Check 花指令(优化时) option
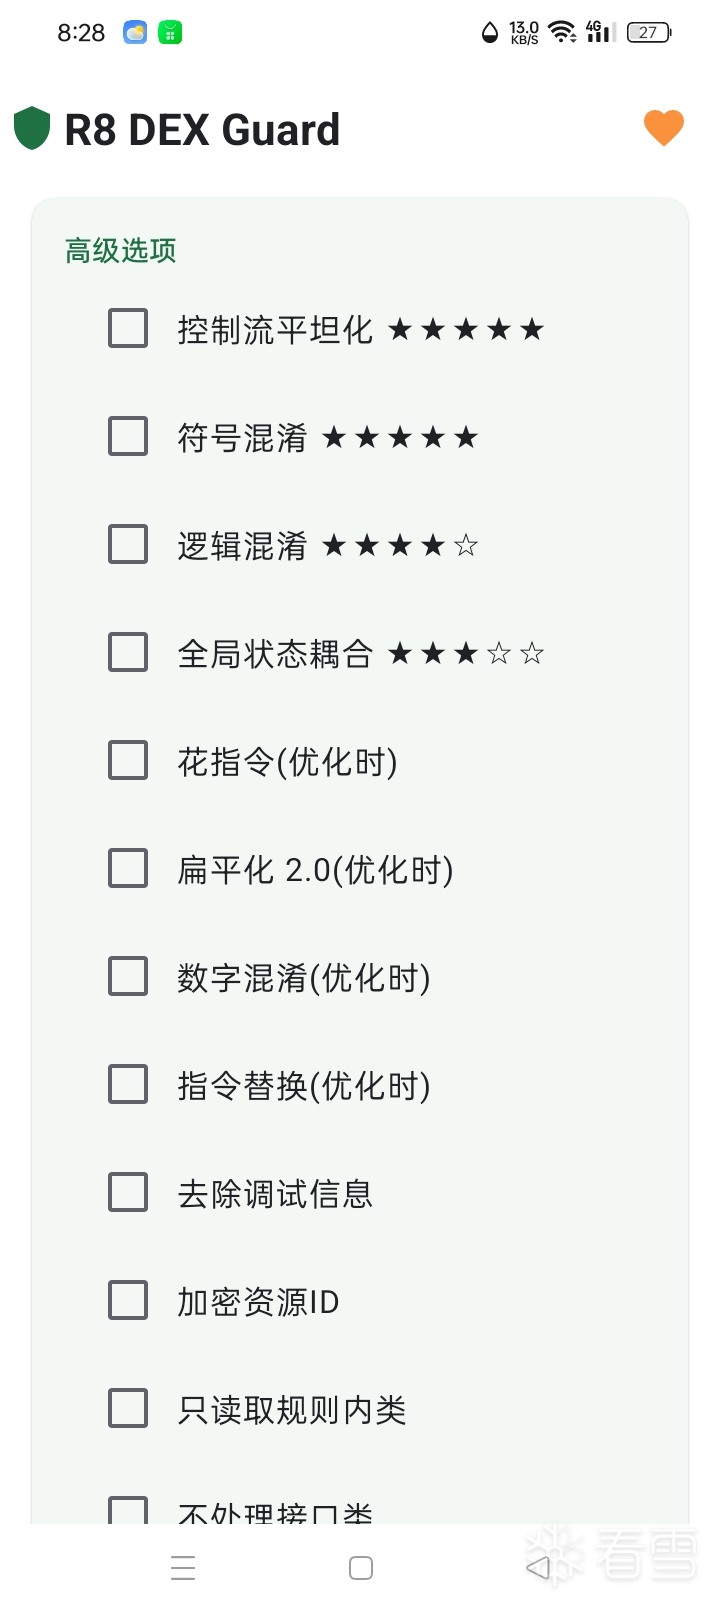This screenshot has width=720, height=1612. [x=128, y=760]
